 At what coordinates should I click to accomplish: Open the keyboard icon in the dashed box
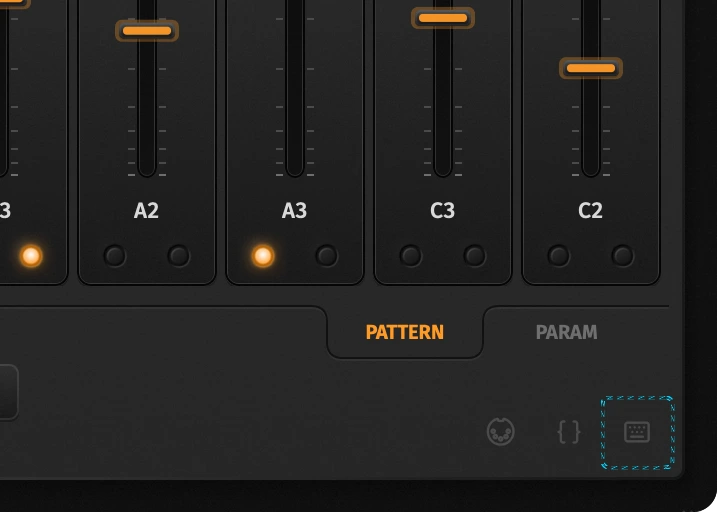coord(637,432)
